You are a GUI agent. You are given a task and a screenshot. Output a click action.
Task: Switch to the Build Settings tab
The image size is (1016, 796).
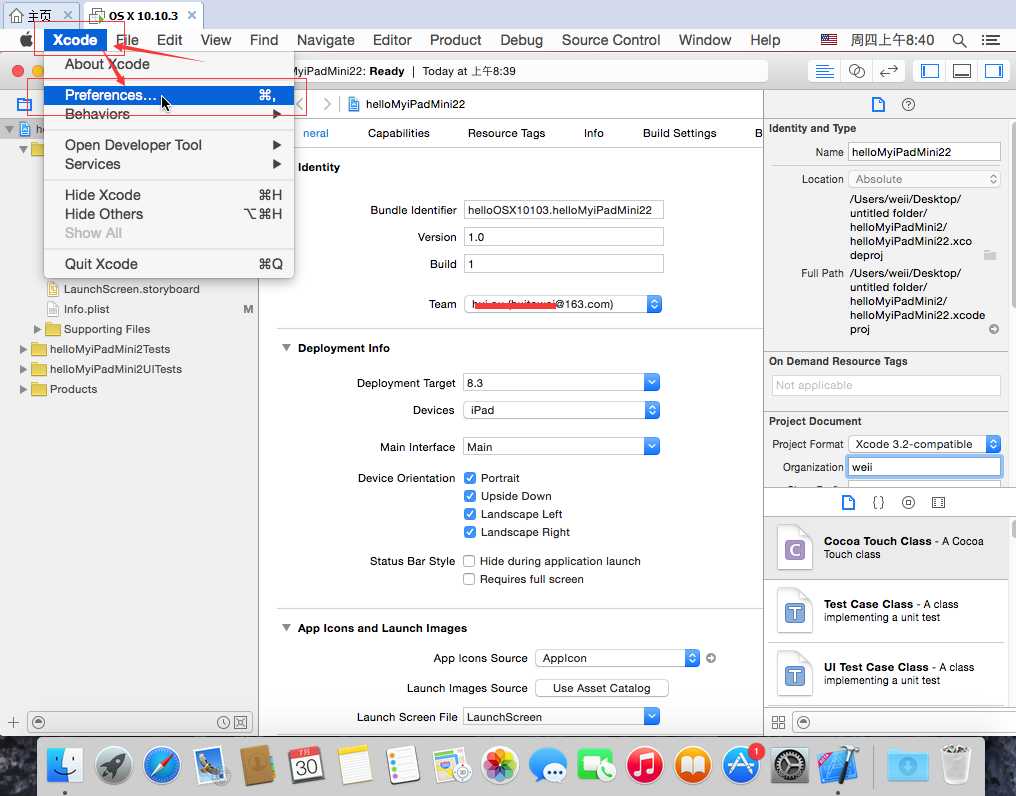679,133
